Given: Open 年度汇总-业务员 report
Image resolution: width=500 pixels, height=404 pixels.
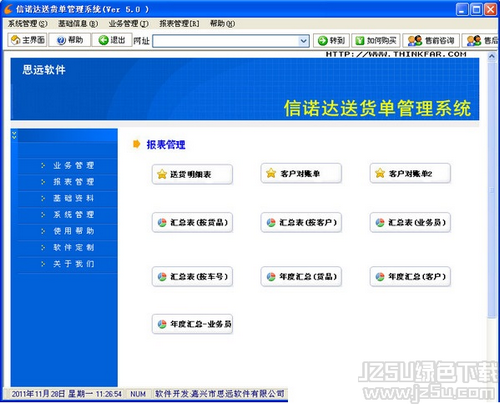Looking at the screenshot, I should pyautogui.click(x=192, y=324).
